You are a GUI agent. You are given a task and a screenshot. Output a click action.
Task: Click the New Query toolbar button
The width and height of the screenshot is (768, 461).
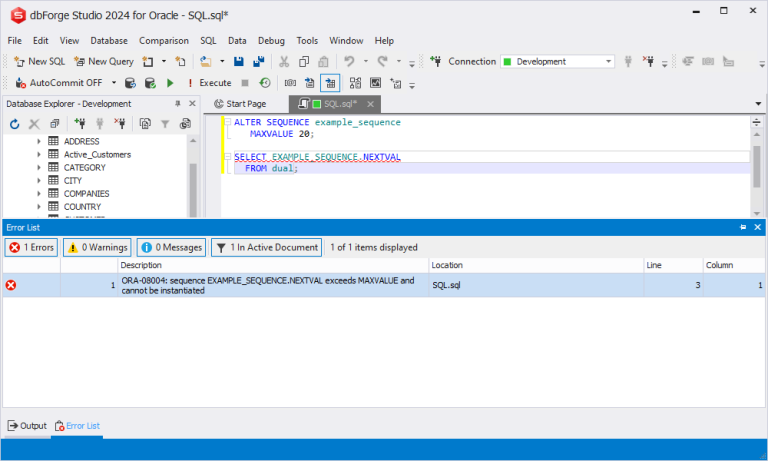(x=103, y=61)
